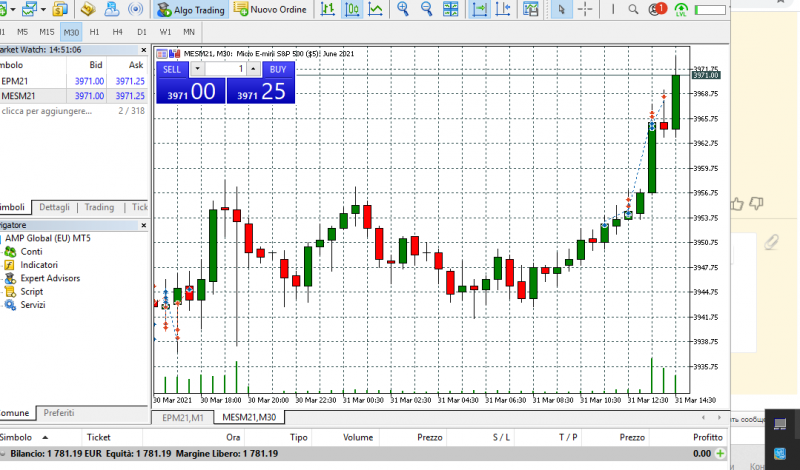This screenshot has height=470, width=800.
Task: Click the green LVL connection icon
Action: coord(681,9)
